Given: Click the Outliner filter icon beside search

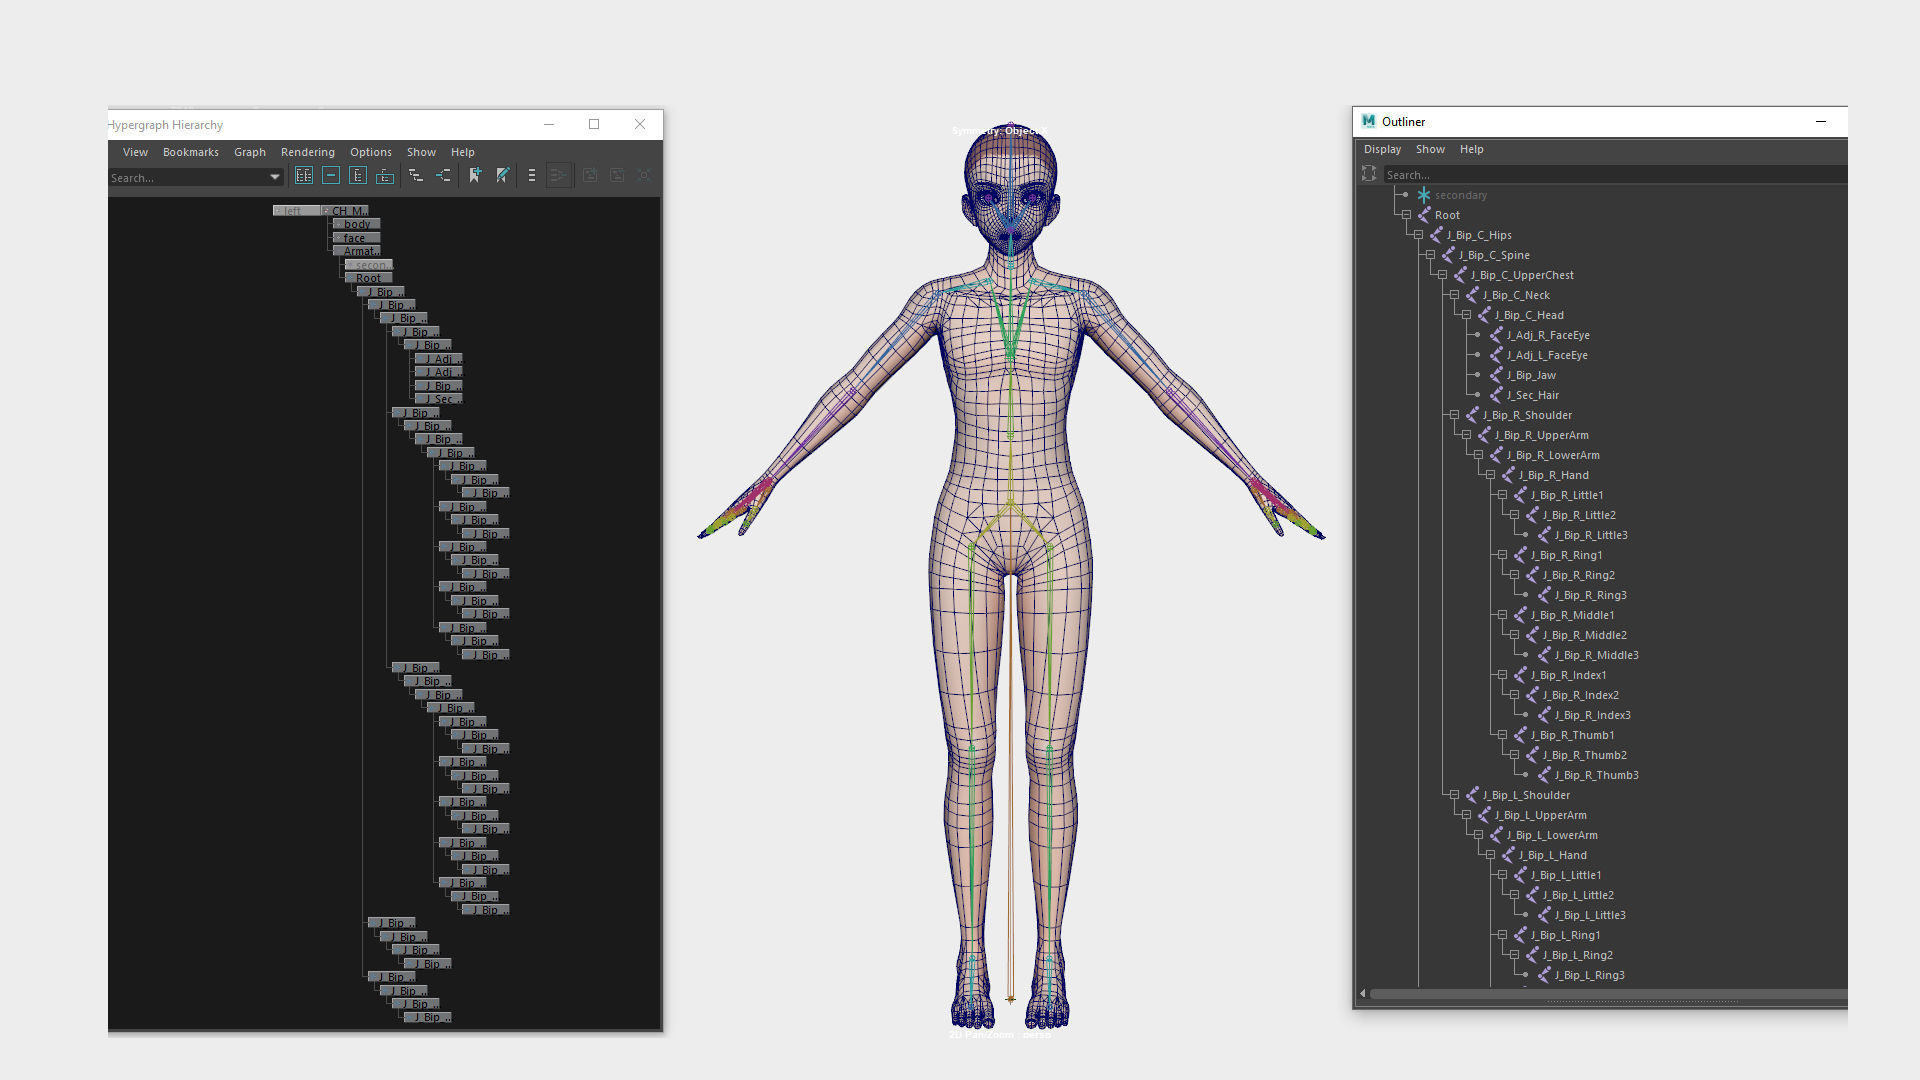Looking at the screenshot, I should 1369,174.
